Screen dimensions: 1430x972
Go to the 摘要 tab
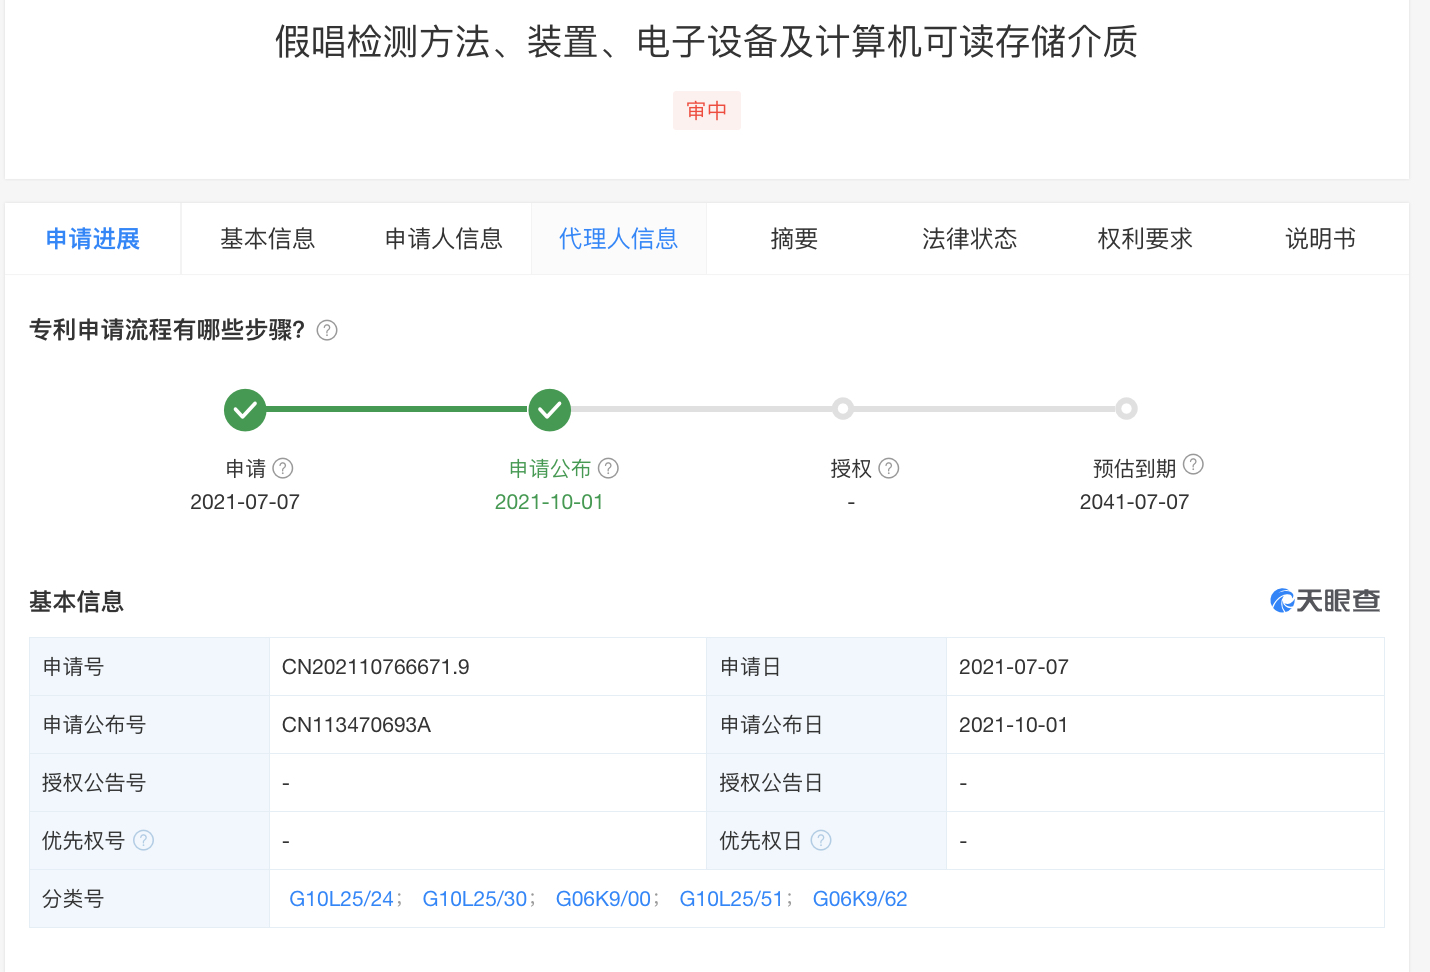pyautogui.click(x=794, y=239)
